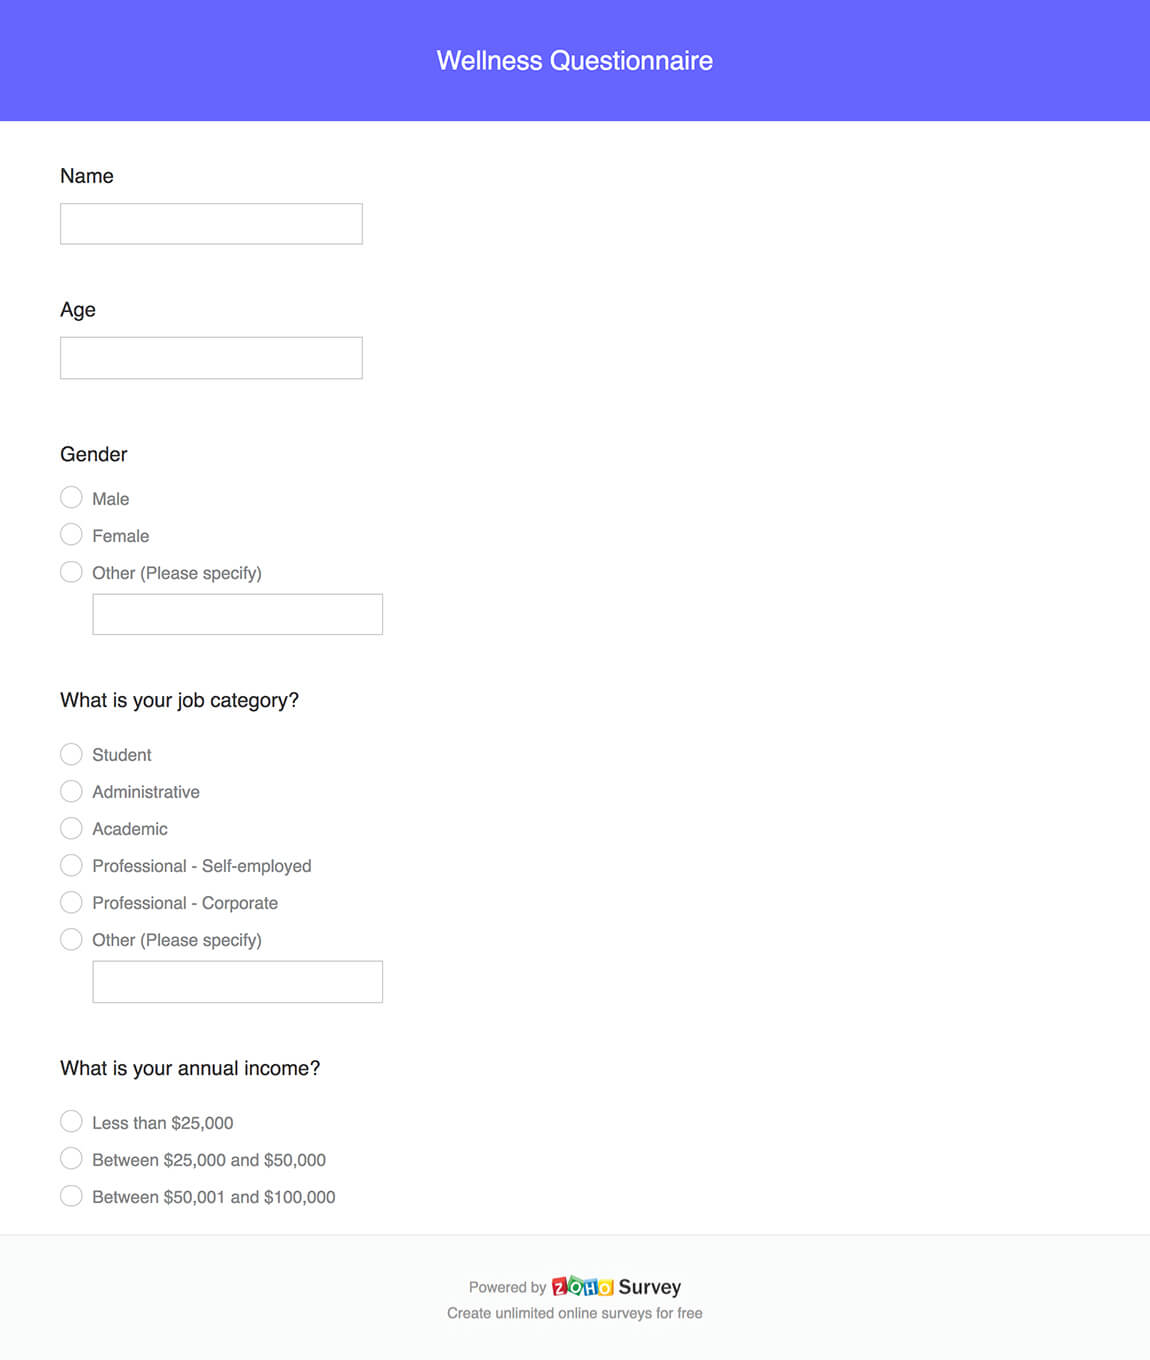Click the job category Other specify box
Viewport: 1150px width, 1360px height.
pos(237,981)
